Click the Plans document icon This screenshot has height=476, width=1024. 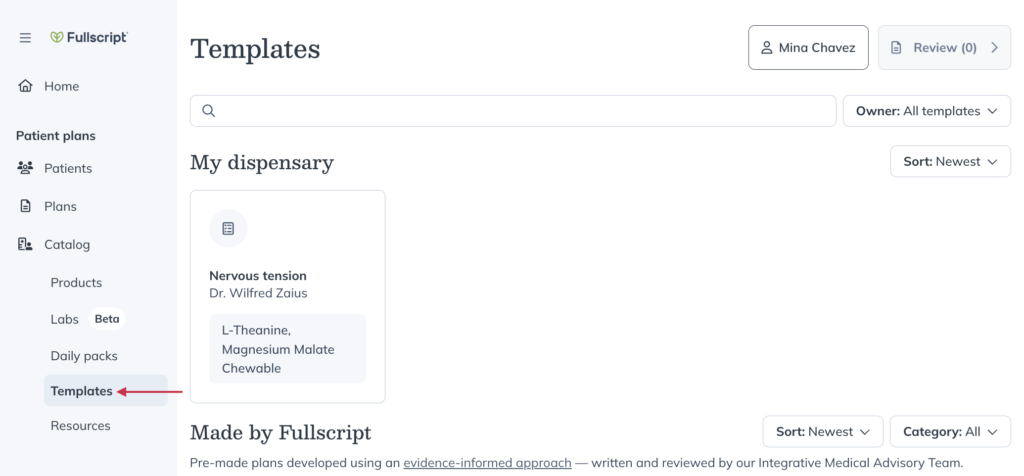pos(25,206)
